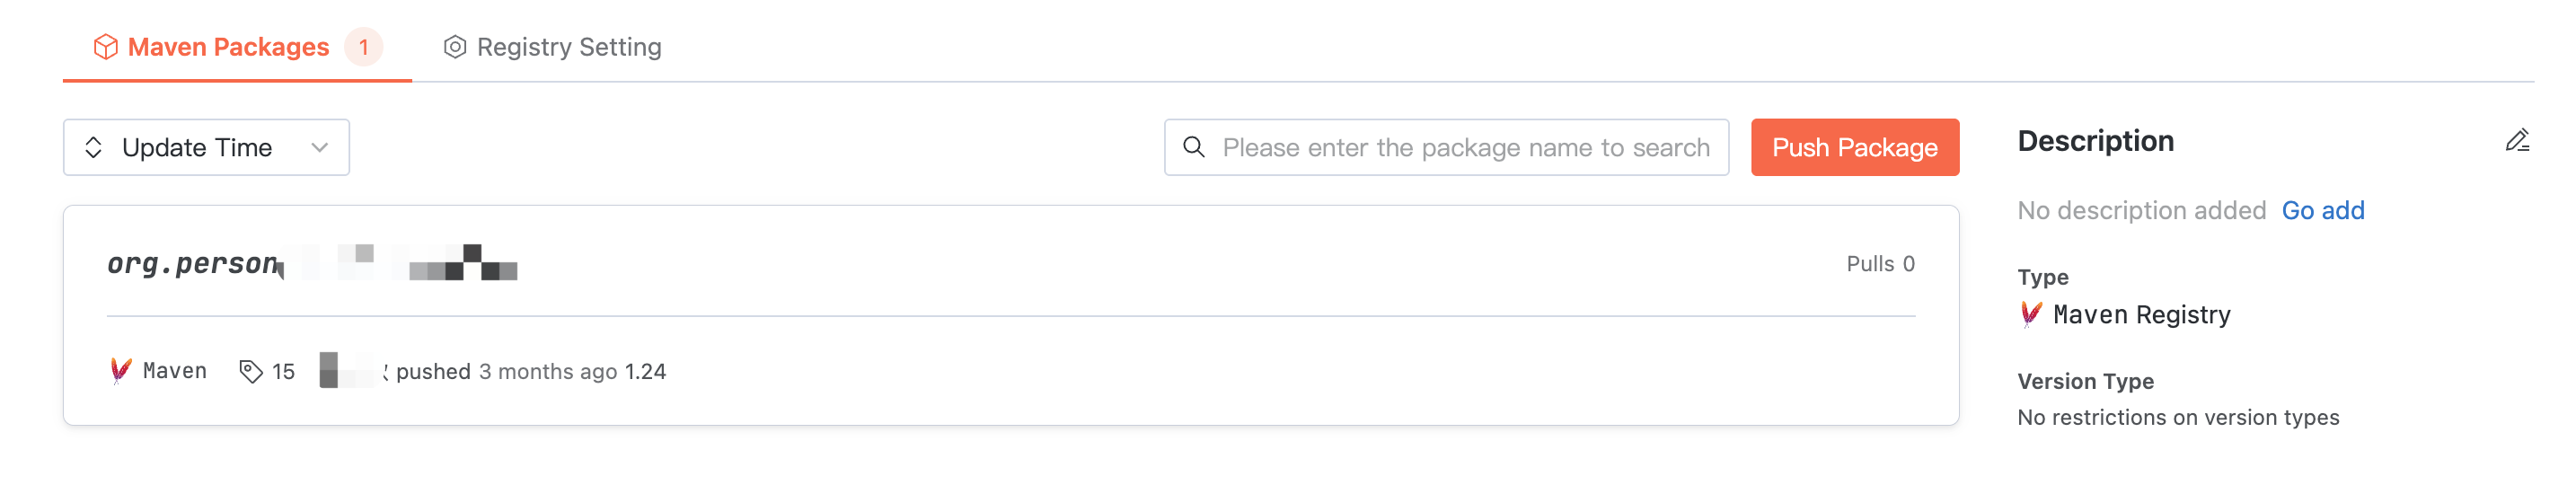Click the Maven feather icon in package card

point(121,371)
